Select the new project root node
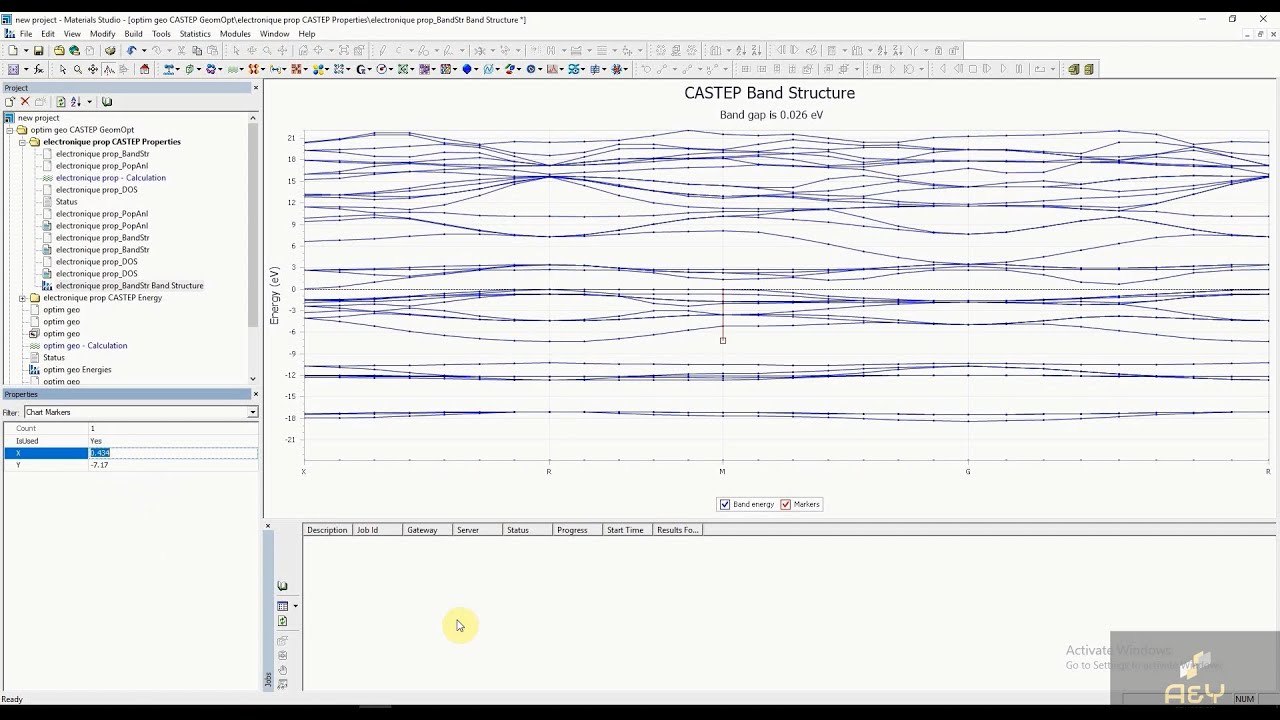 tap(38, 118)
